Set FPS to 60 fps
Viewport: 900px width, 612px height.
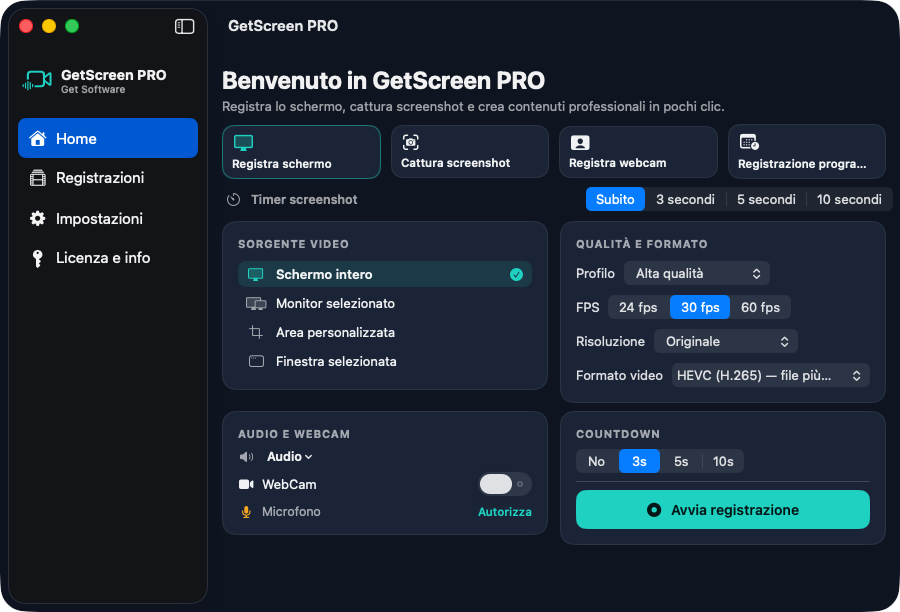tap(761, 307)
